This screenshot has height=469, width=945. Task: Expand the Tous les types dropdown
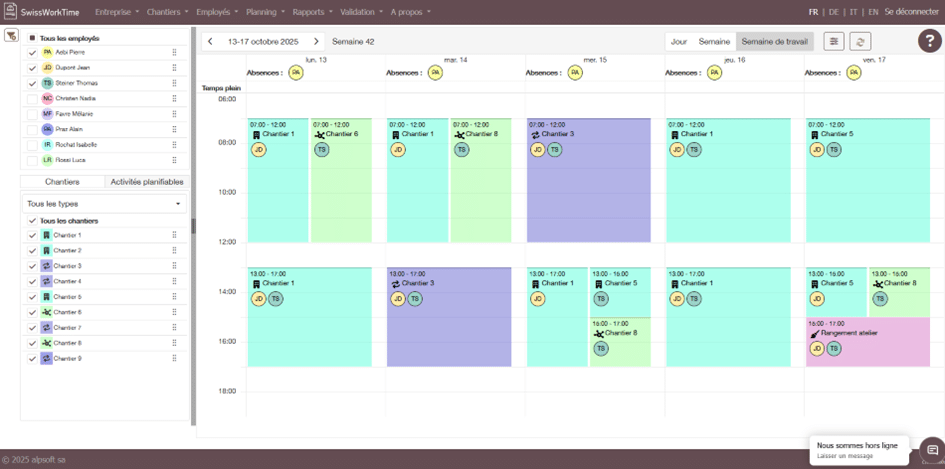104,204
